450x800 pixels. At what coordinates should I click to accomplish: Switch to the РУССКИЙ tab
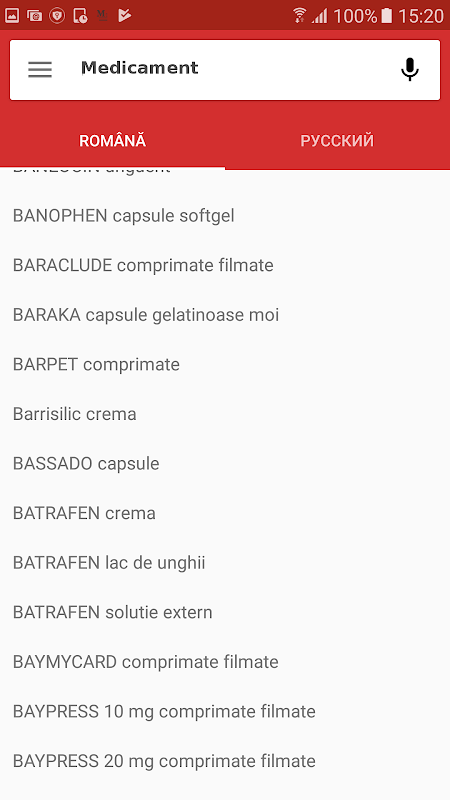tap(337, 141)
